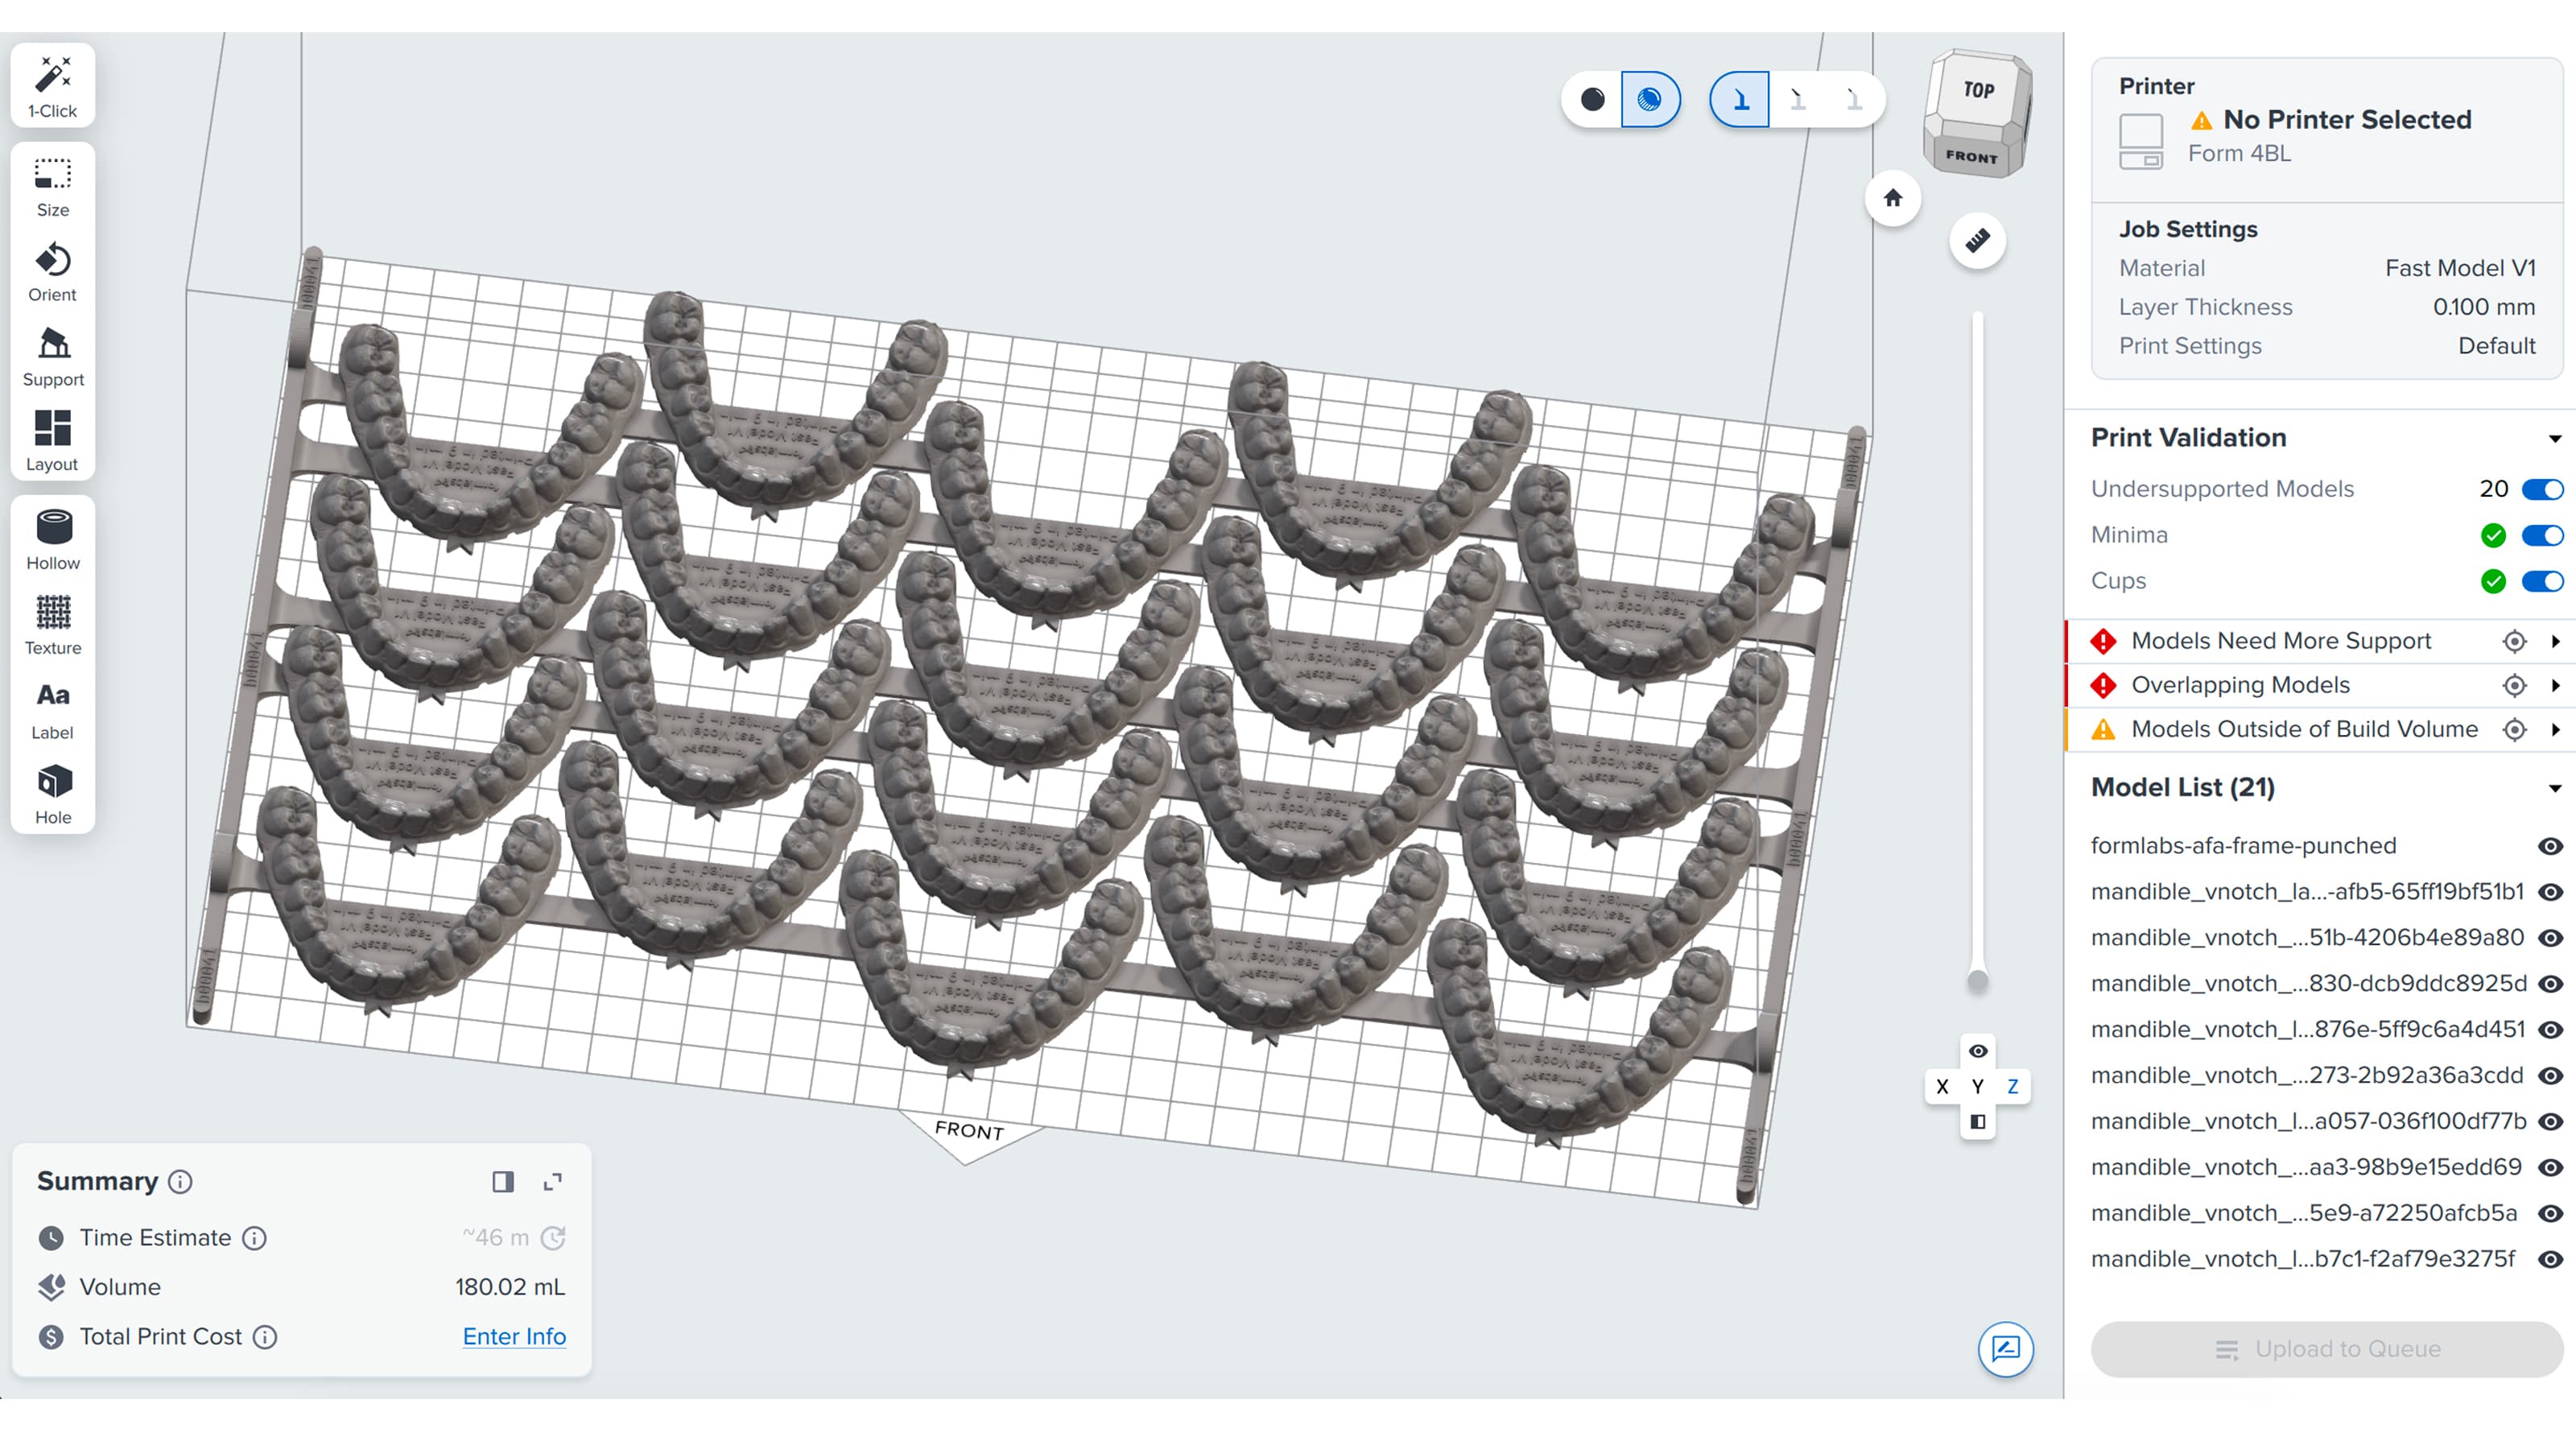Hide model ending 830-dcb9ddc8925d
2576x1449 pixels.
2550,984
